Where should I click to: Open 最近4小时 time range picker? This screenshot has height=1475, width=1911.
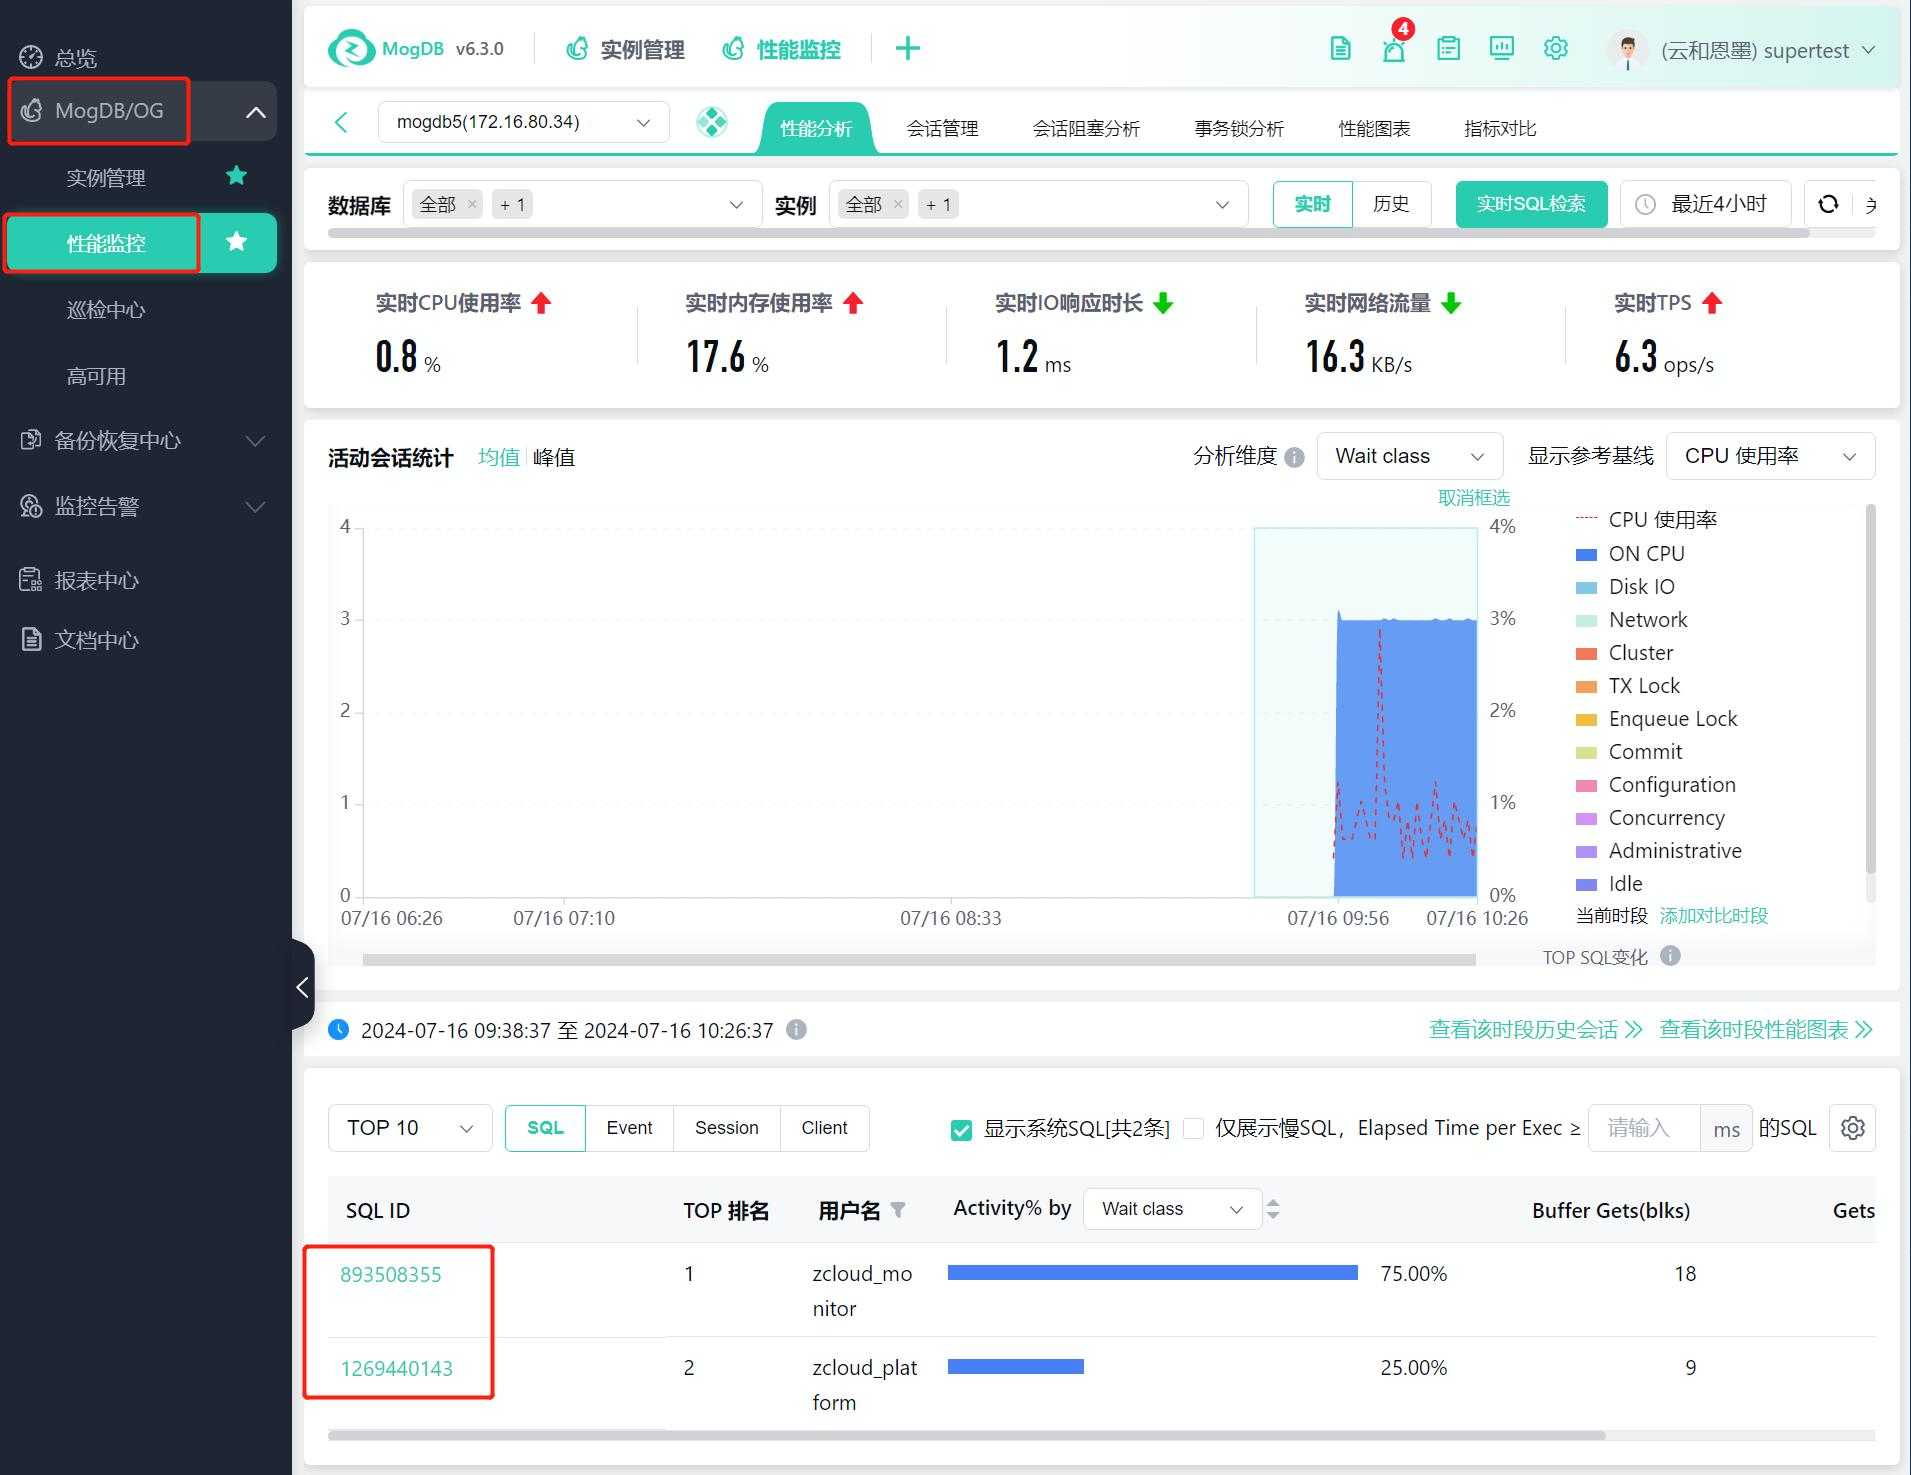(1704, 204)
